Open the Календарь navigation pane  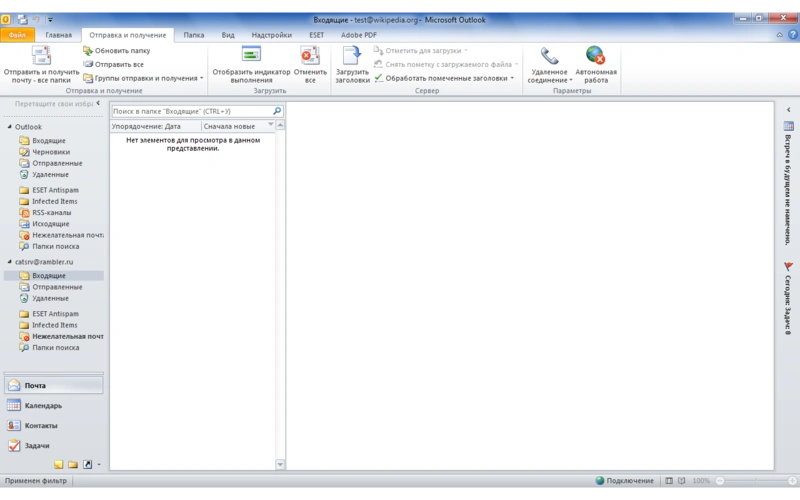click(54, 405)
